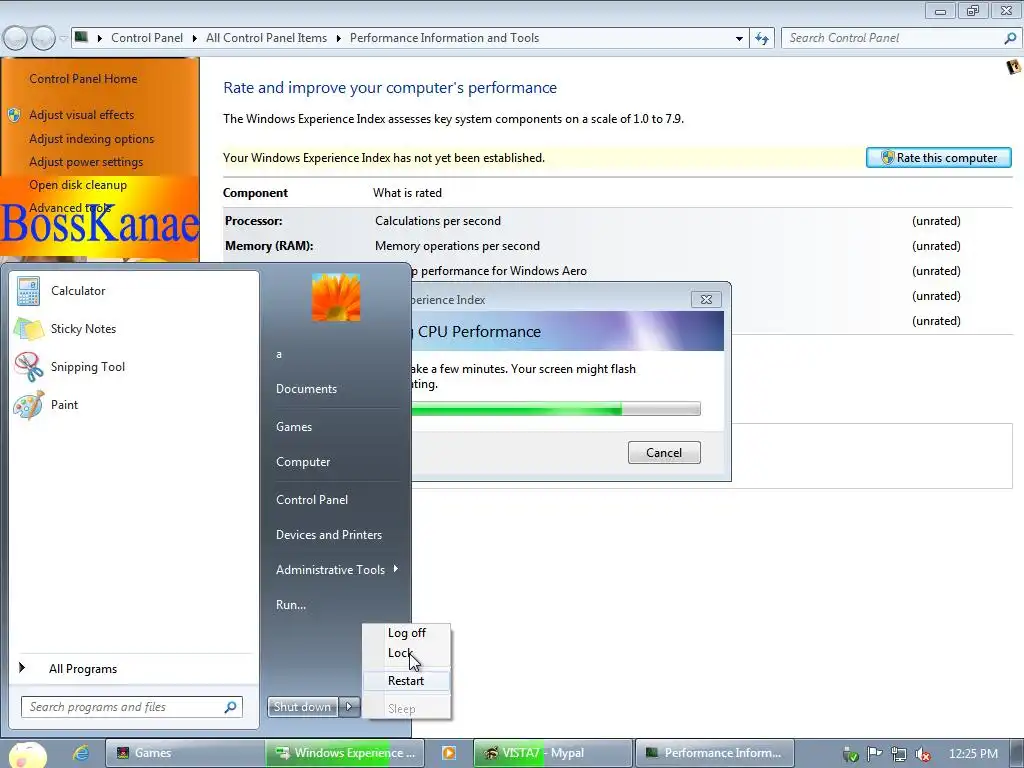Click Performance Information and Tools breadcrumb
1024x768 pixels.
(x=444, y=38)
